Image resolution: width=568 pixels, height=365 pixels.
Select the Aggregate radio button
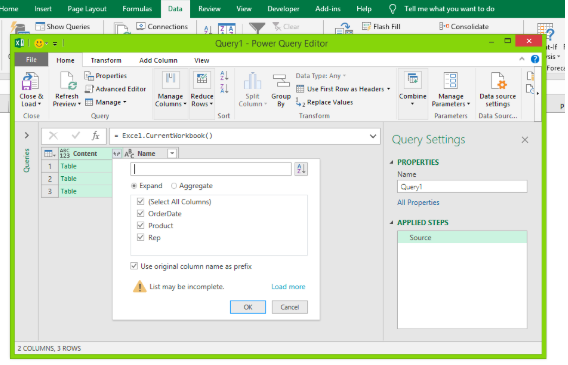click(174, 186)
